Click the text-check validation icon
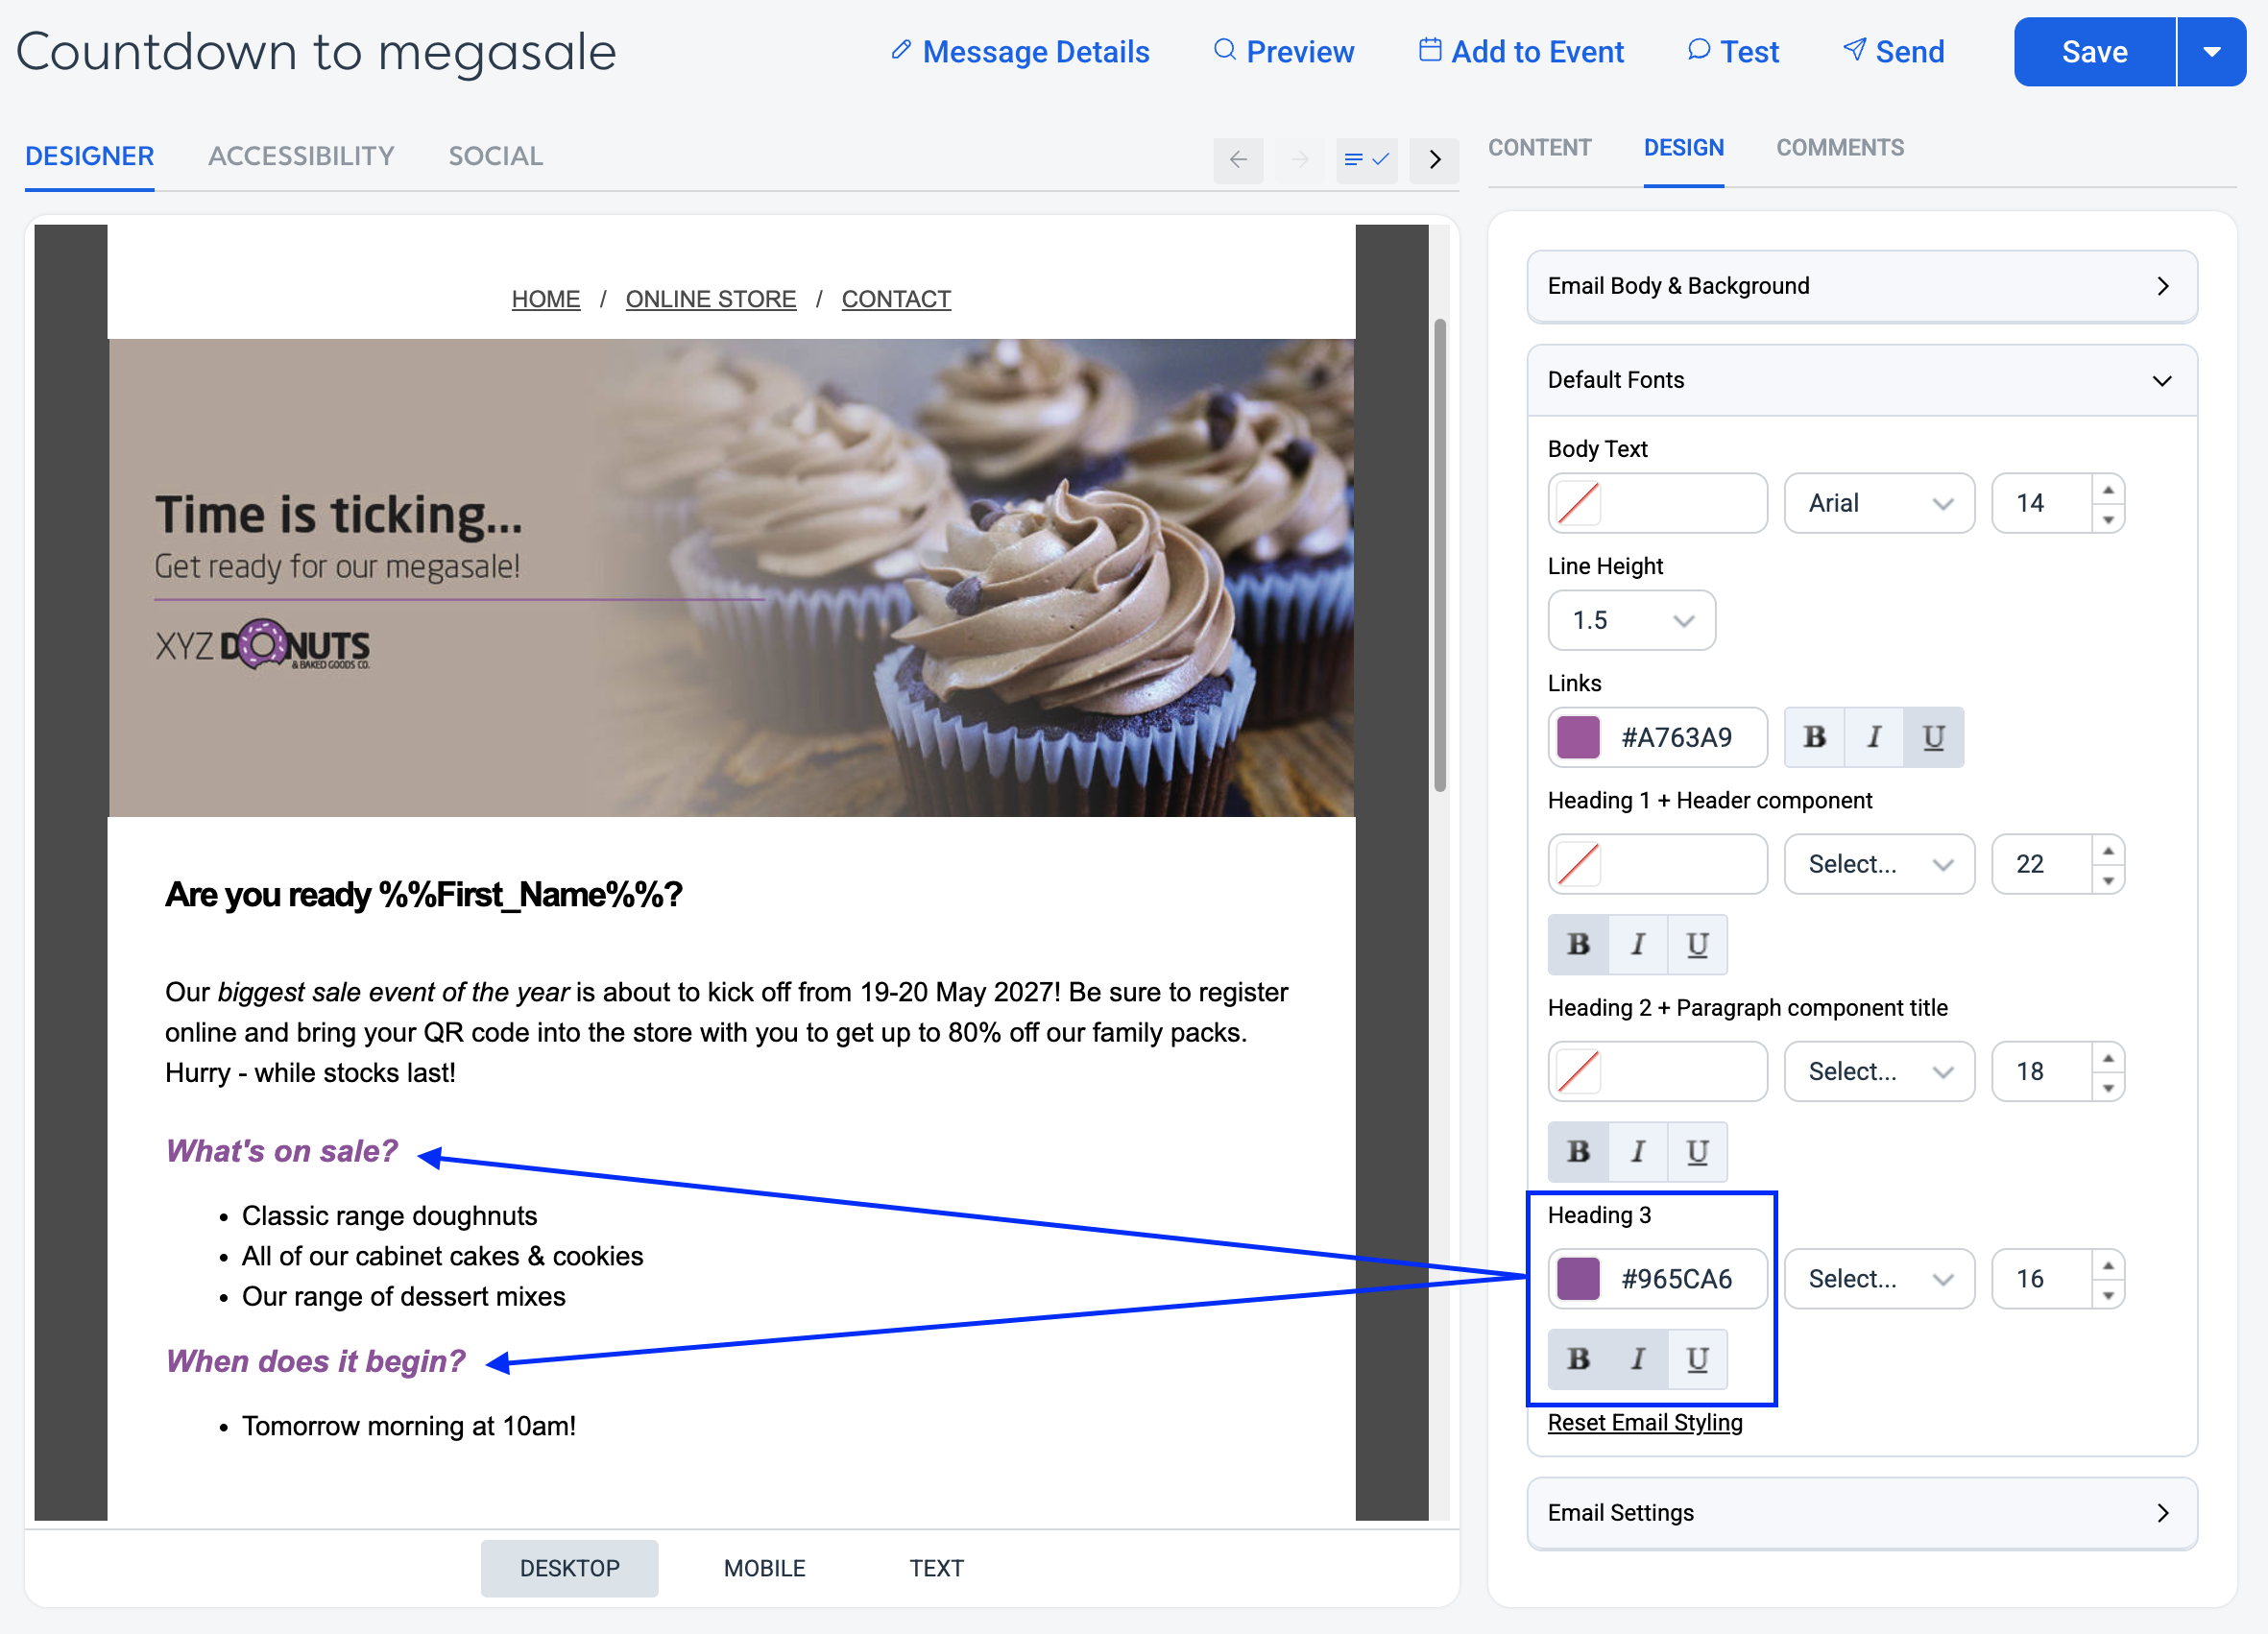The image size is (2268, 1634). click(x=1367, y=159)
